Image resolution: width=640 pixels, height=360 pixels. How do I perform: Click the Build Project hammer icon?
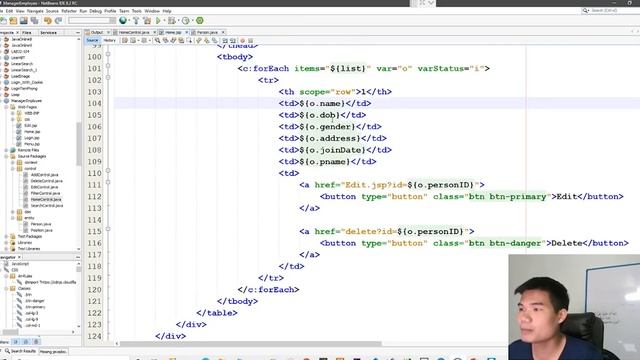[136, 20]
